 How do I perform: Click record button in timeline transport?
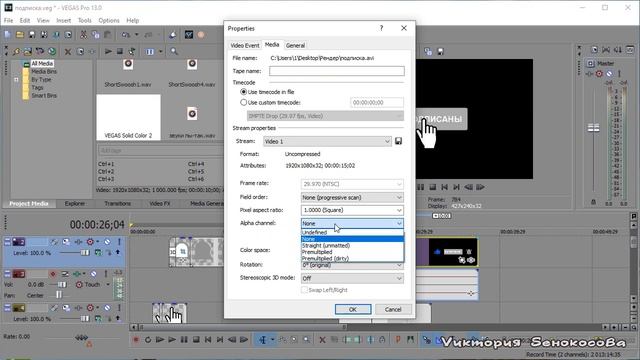click(x=136, y=340)
